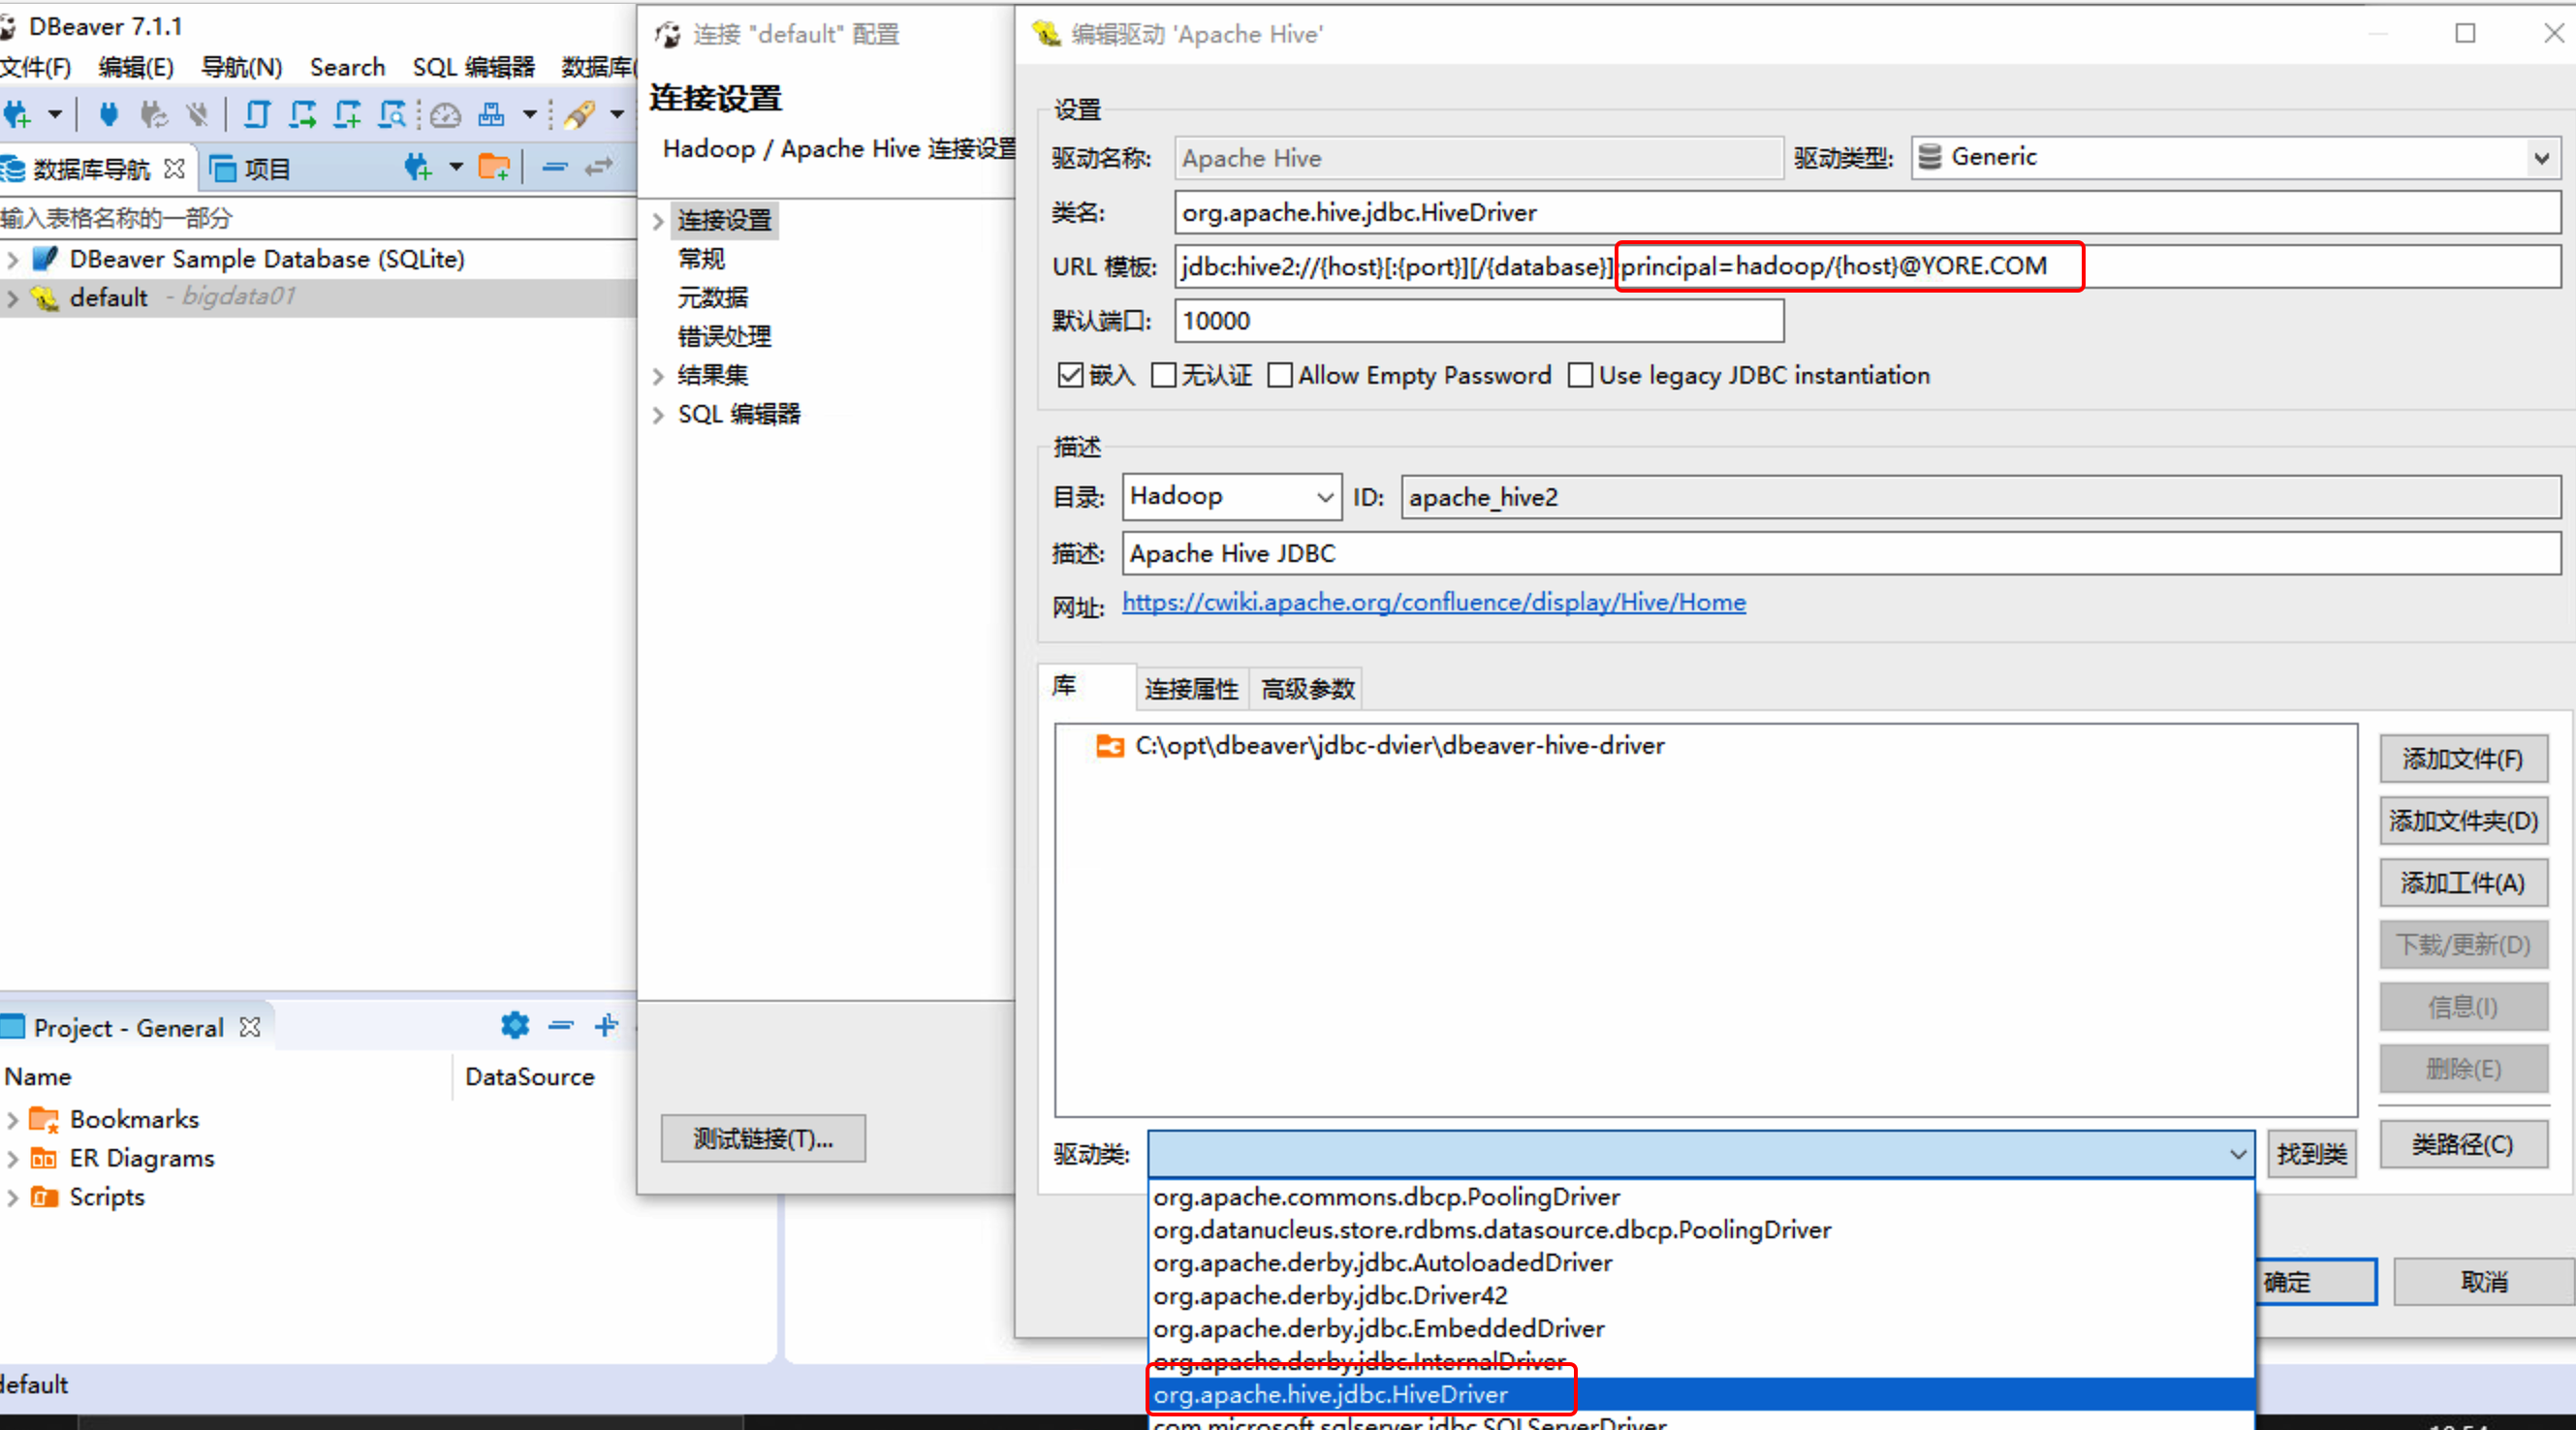Switch to the 高级参数 tab

click(1307, 688)
